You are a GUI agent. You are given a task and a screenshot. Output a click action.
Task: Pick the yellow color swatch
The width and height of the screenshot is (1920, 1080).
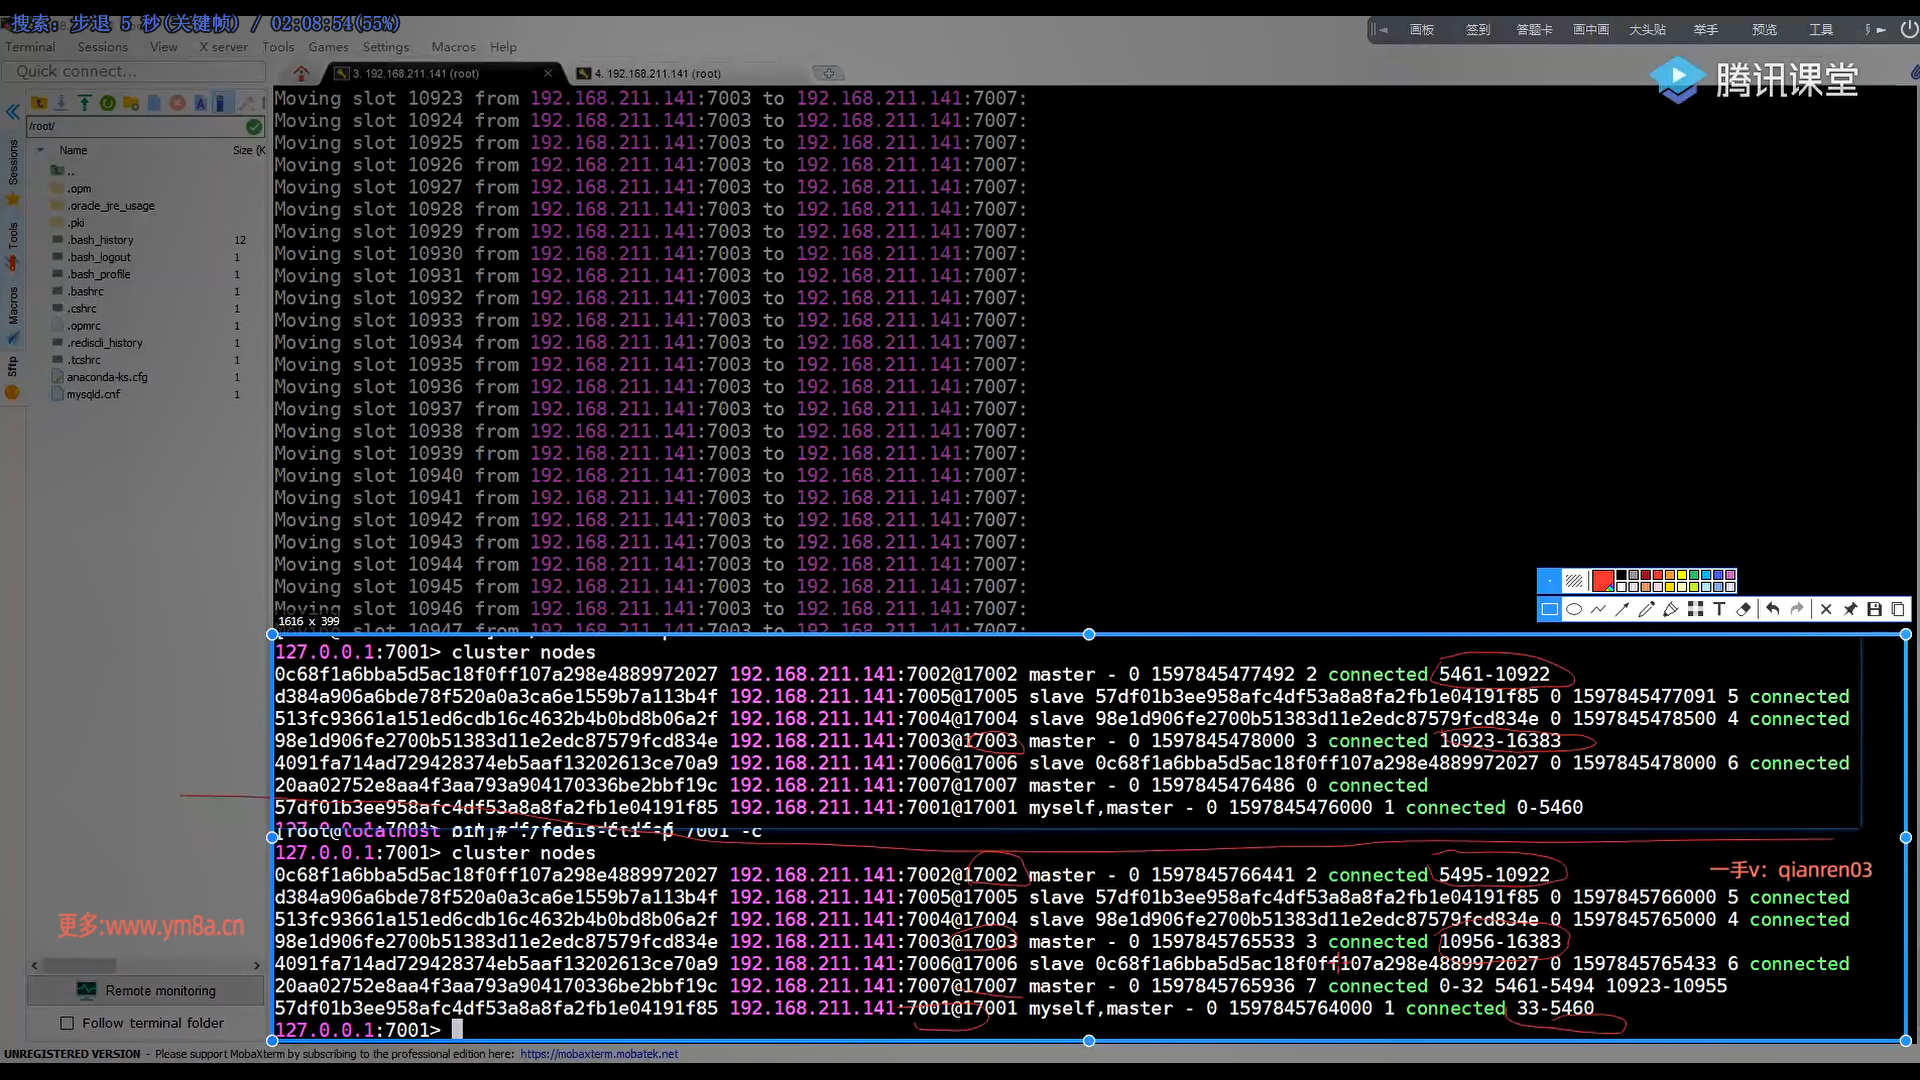click(x=1681, y=576)
